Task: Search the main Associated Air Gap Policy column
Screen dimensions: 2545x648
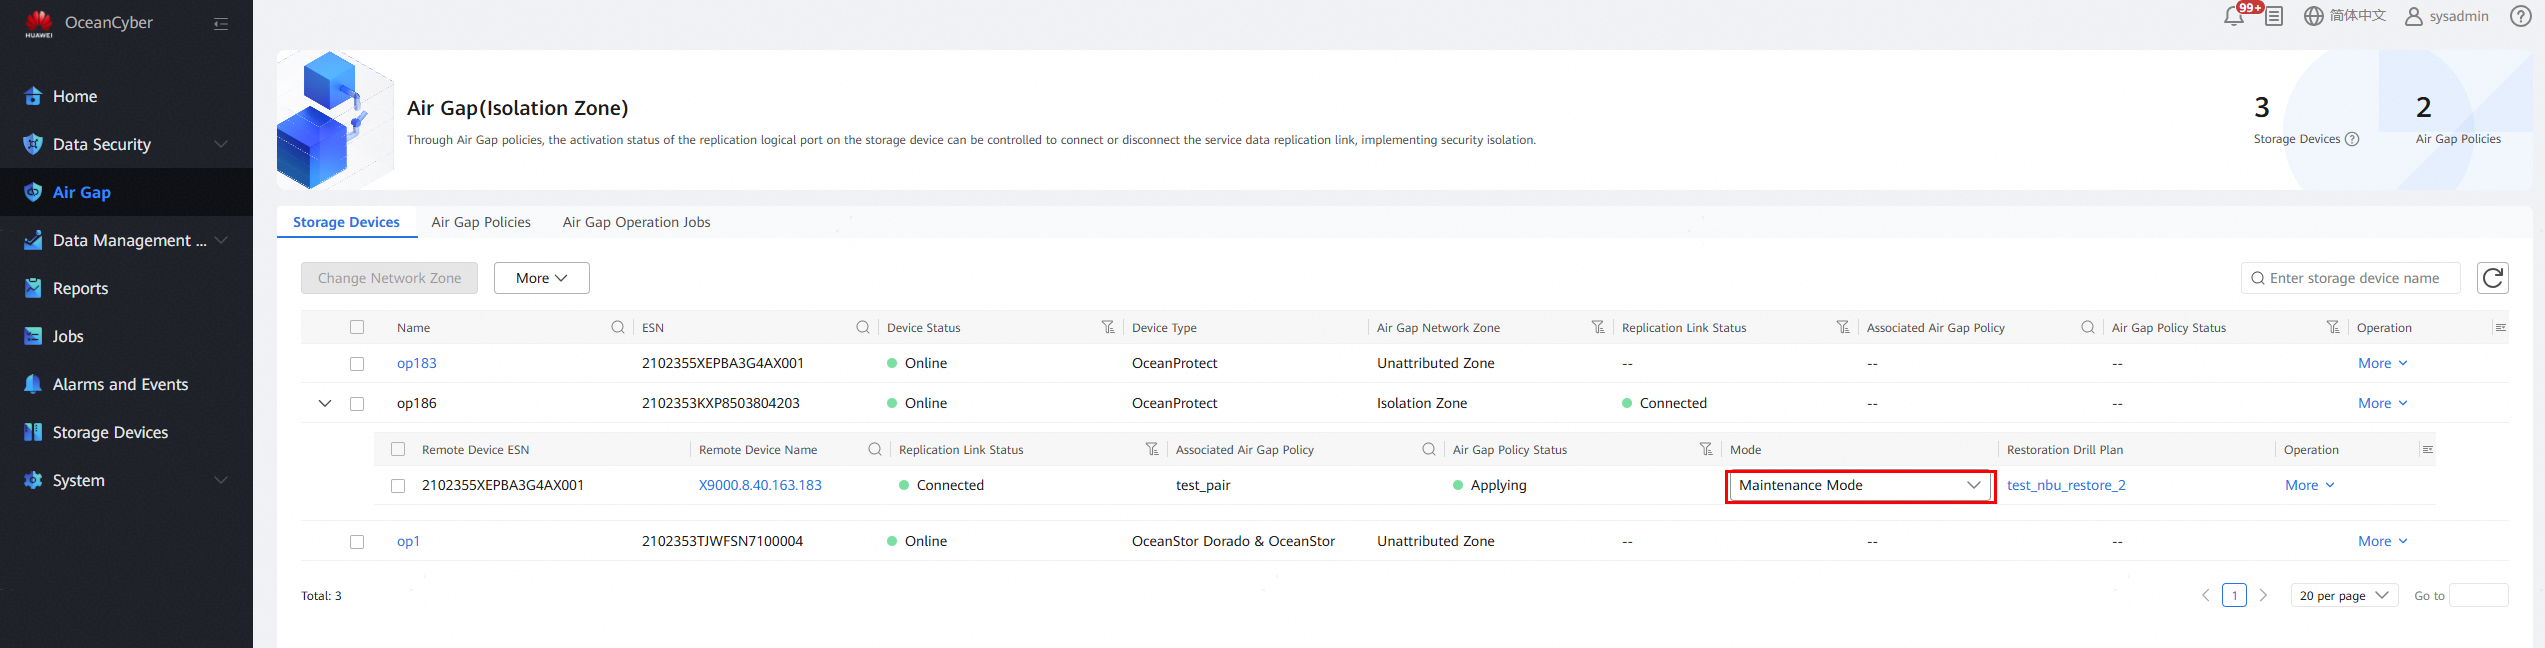Action: point(2088,327)
